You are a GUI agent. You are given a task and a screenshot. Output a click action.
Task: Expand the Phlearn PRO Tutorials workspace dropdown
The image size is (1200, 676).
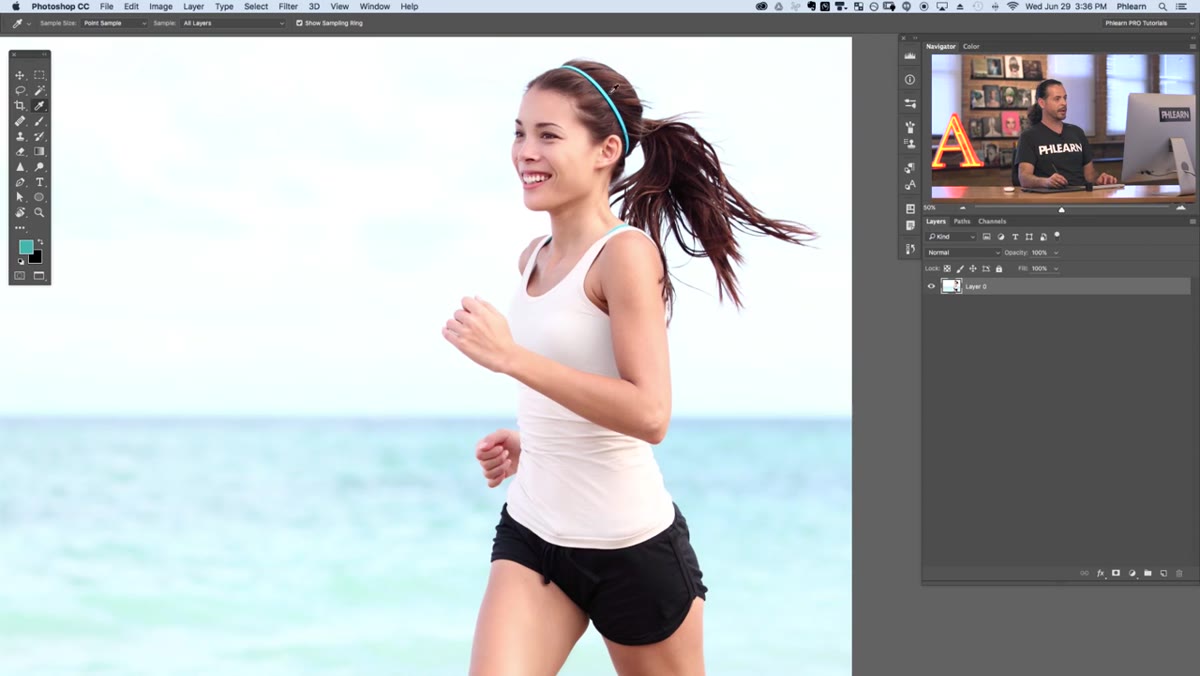click(x=1149, y=23)
